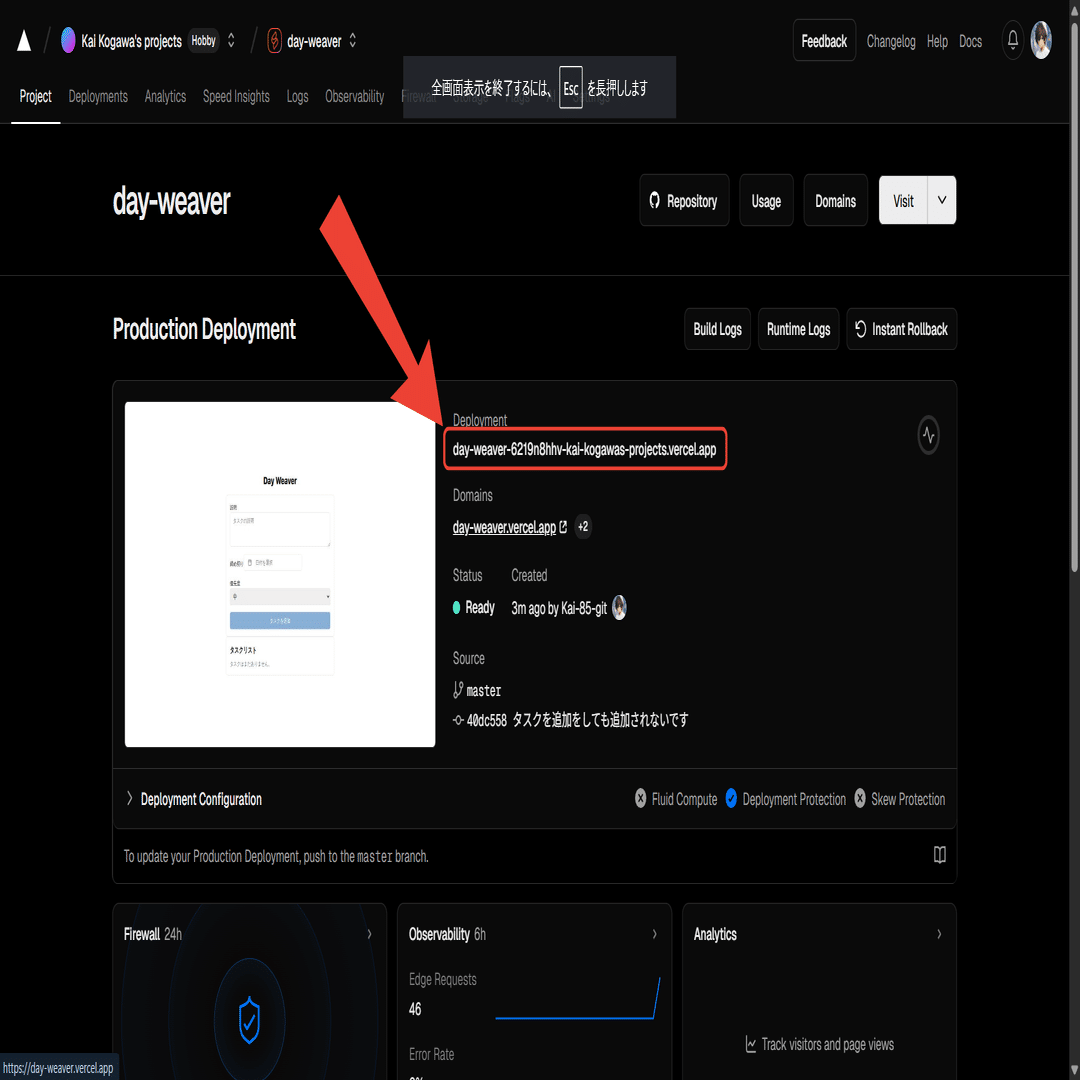Click the Visit button
The height and width of the screenshot is (1080, 1080).
[903, 200]
